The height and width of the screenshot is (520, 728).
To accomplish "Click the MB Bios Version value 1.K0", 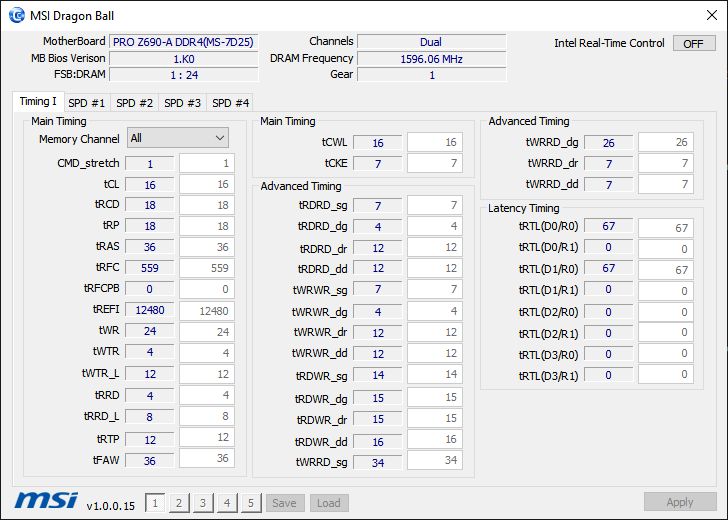I will point(183,59).
